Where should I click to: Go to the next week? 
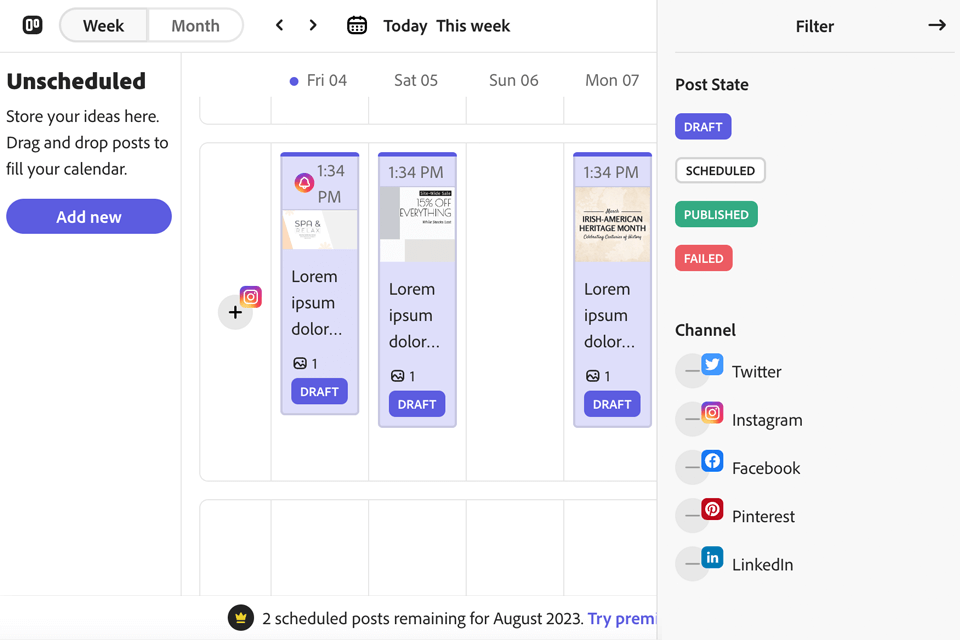(313, 25)
